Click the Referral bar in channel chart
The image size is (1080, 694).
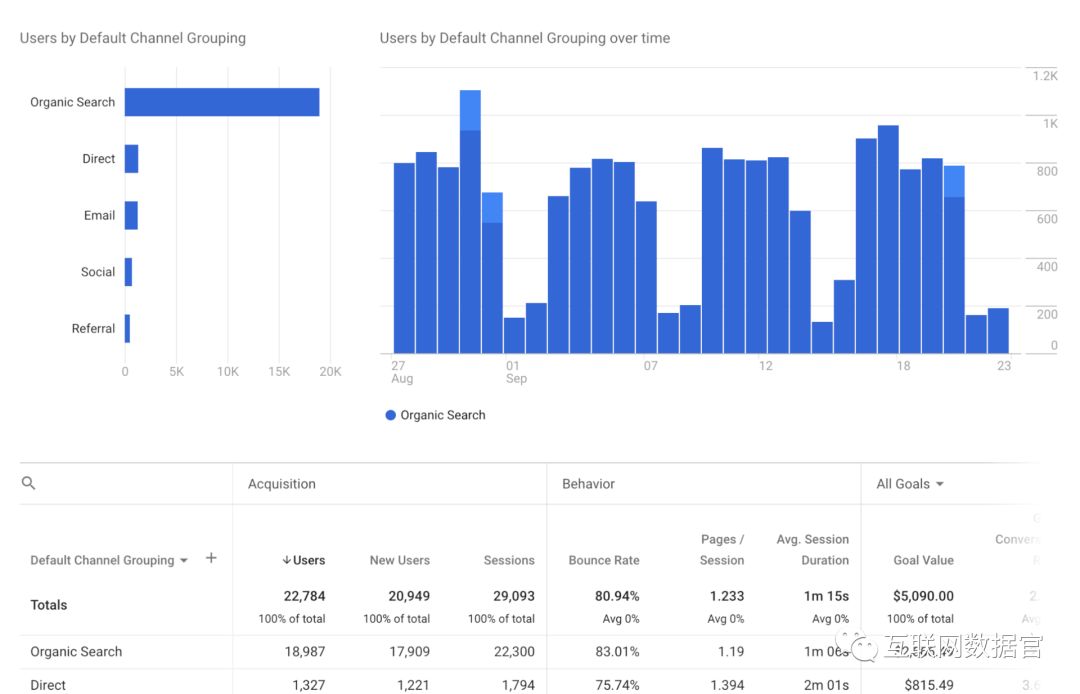(x=127, y=329)
